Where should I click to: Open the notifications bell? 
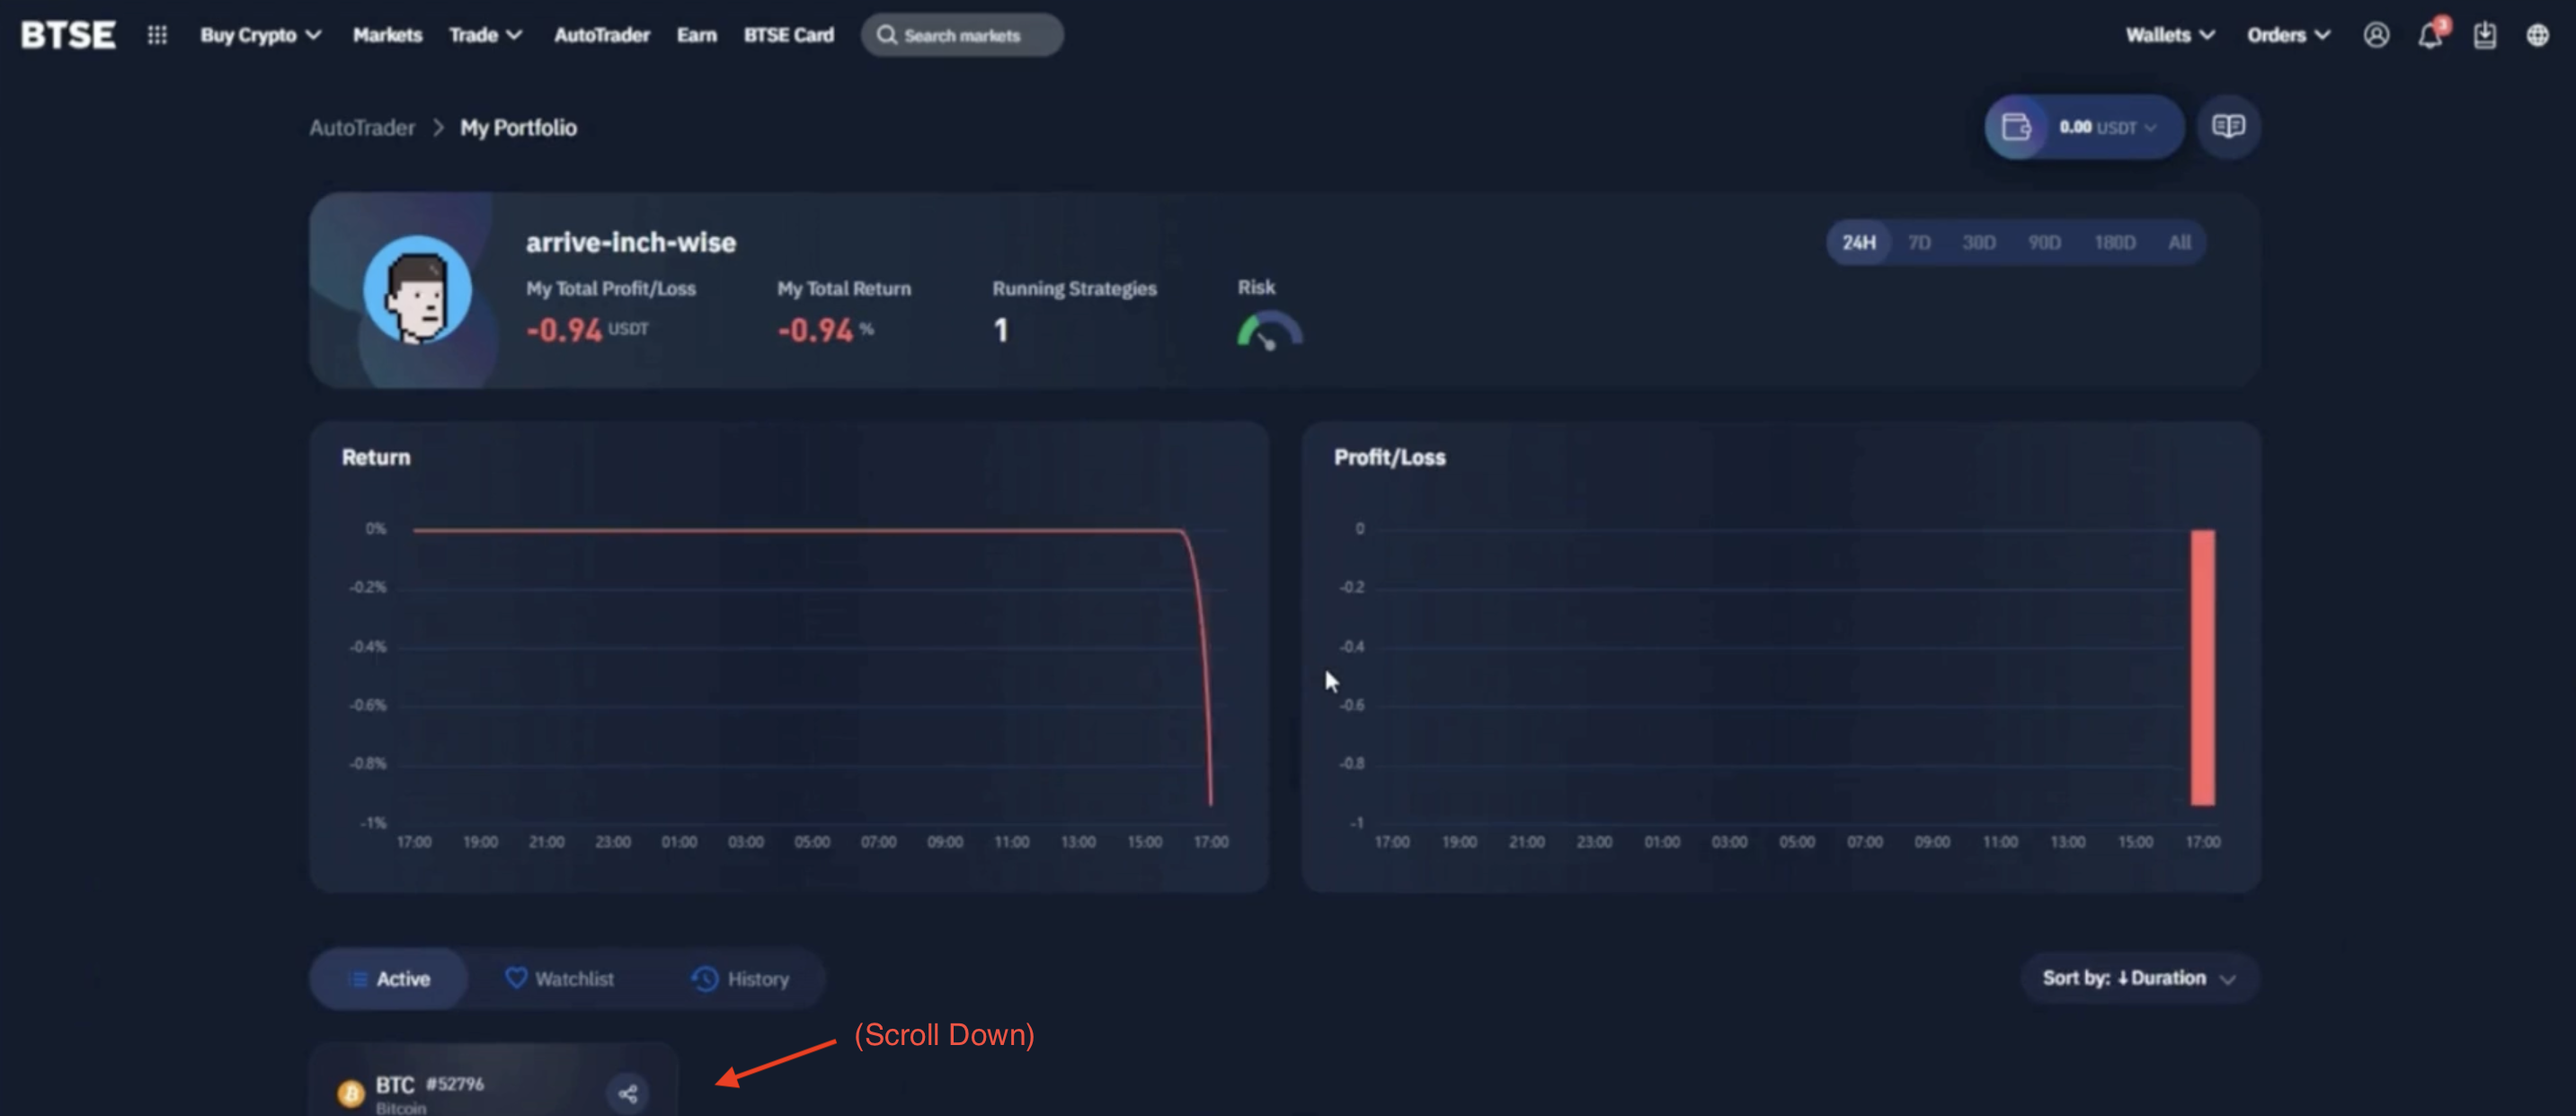coord(2430,35)
